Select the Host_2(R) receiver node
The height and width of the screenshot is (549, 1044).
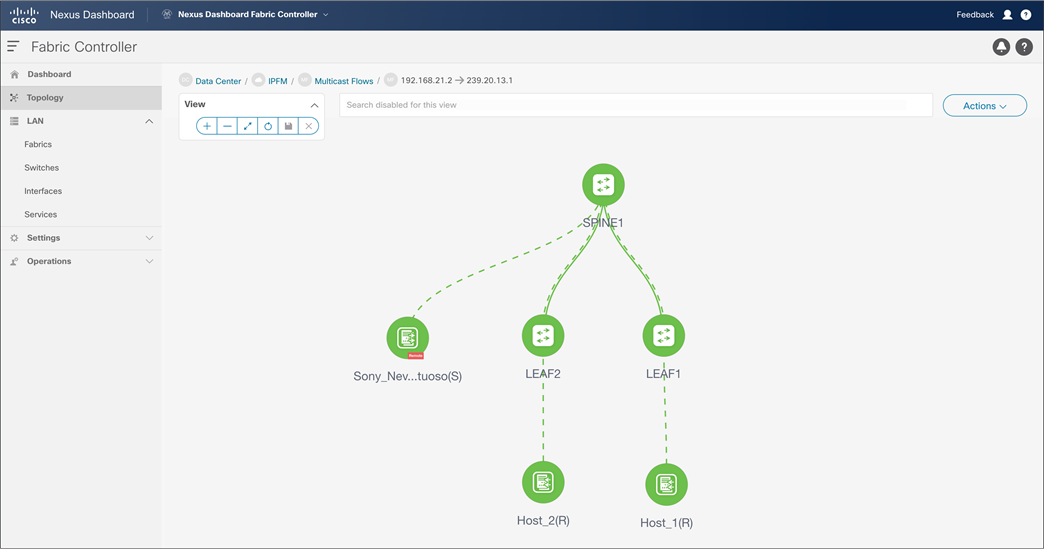pos(543,482)
